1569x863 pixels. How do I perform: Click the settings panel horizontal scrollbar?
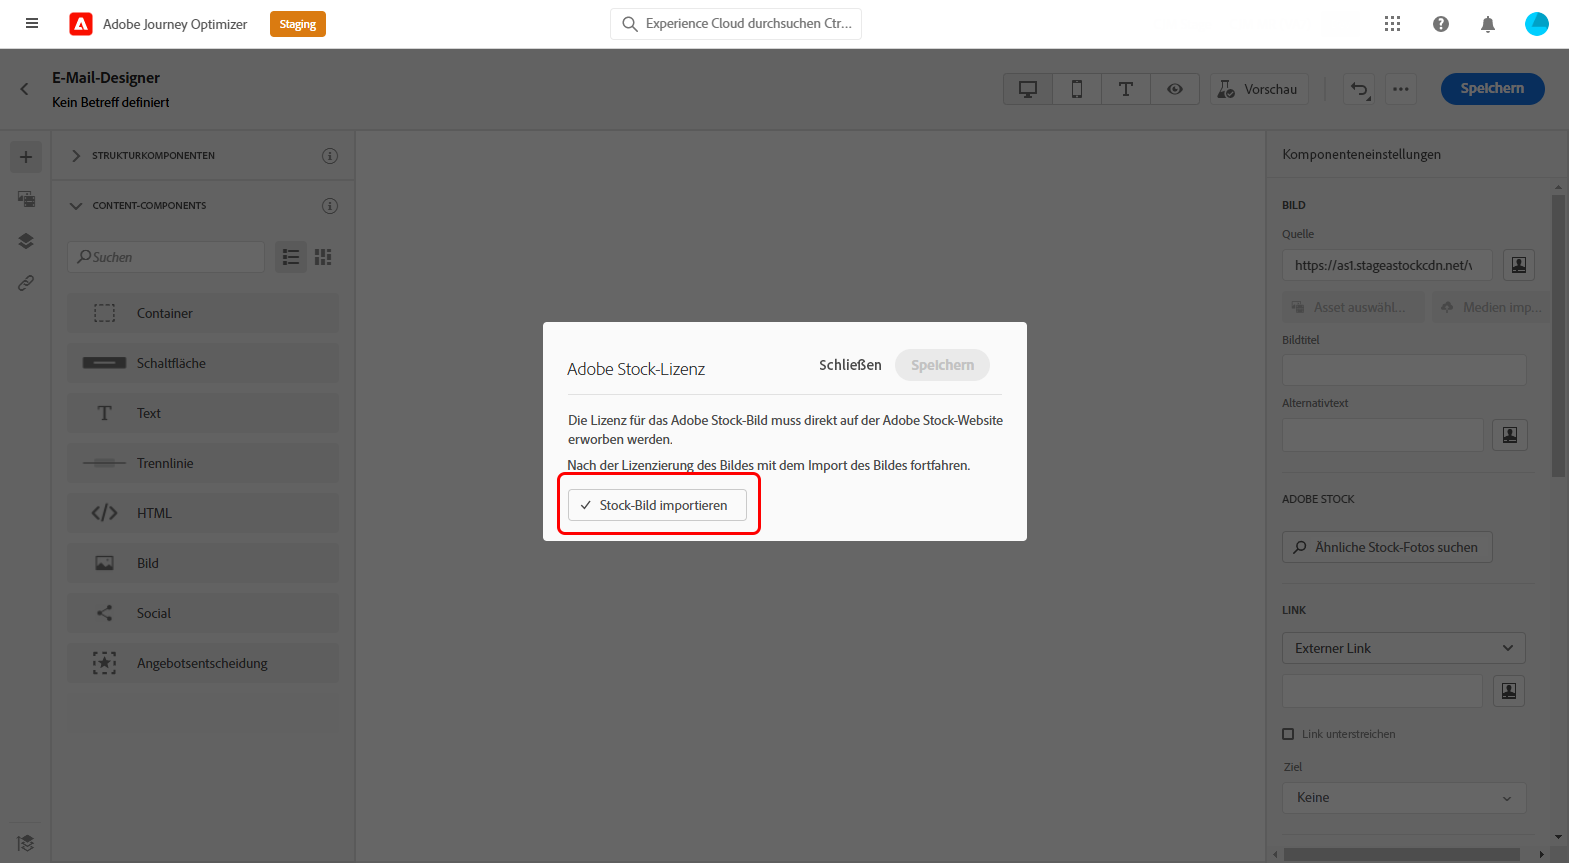point(1402,854)
